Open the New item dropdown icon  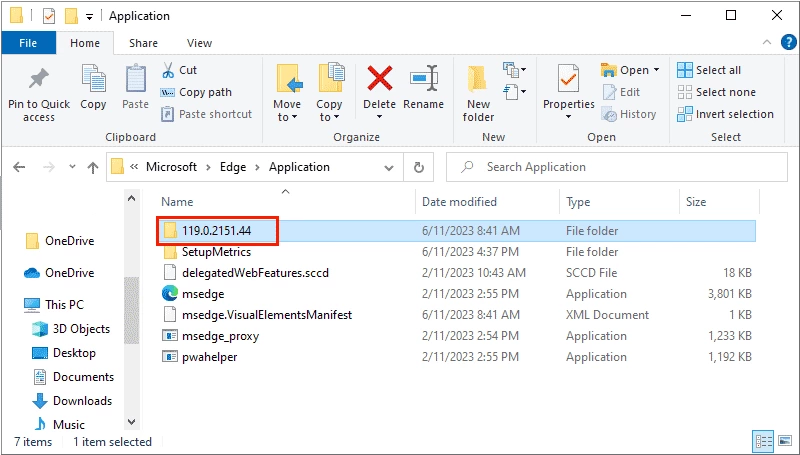[x=514, y=69]
